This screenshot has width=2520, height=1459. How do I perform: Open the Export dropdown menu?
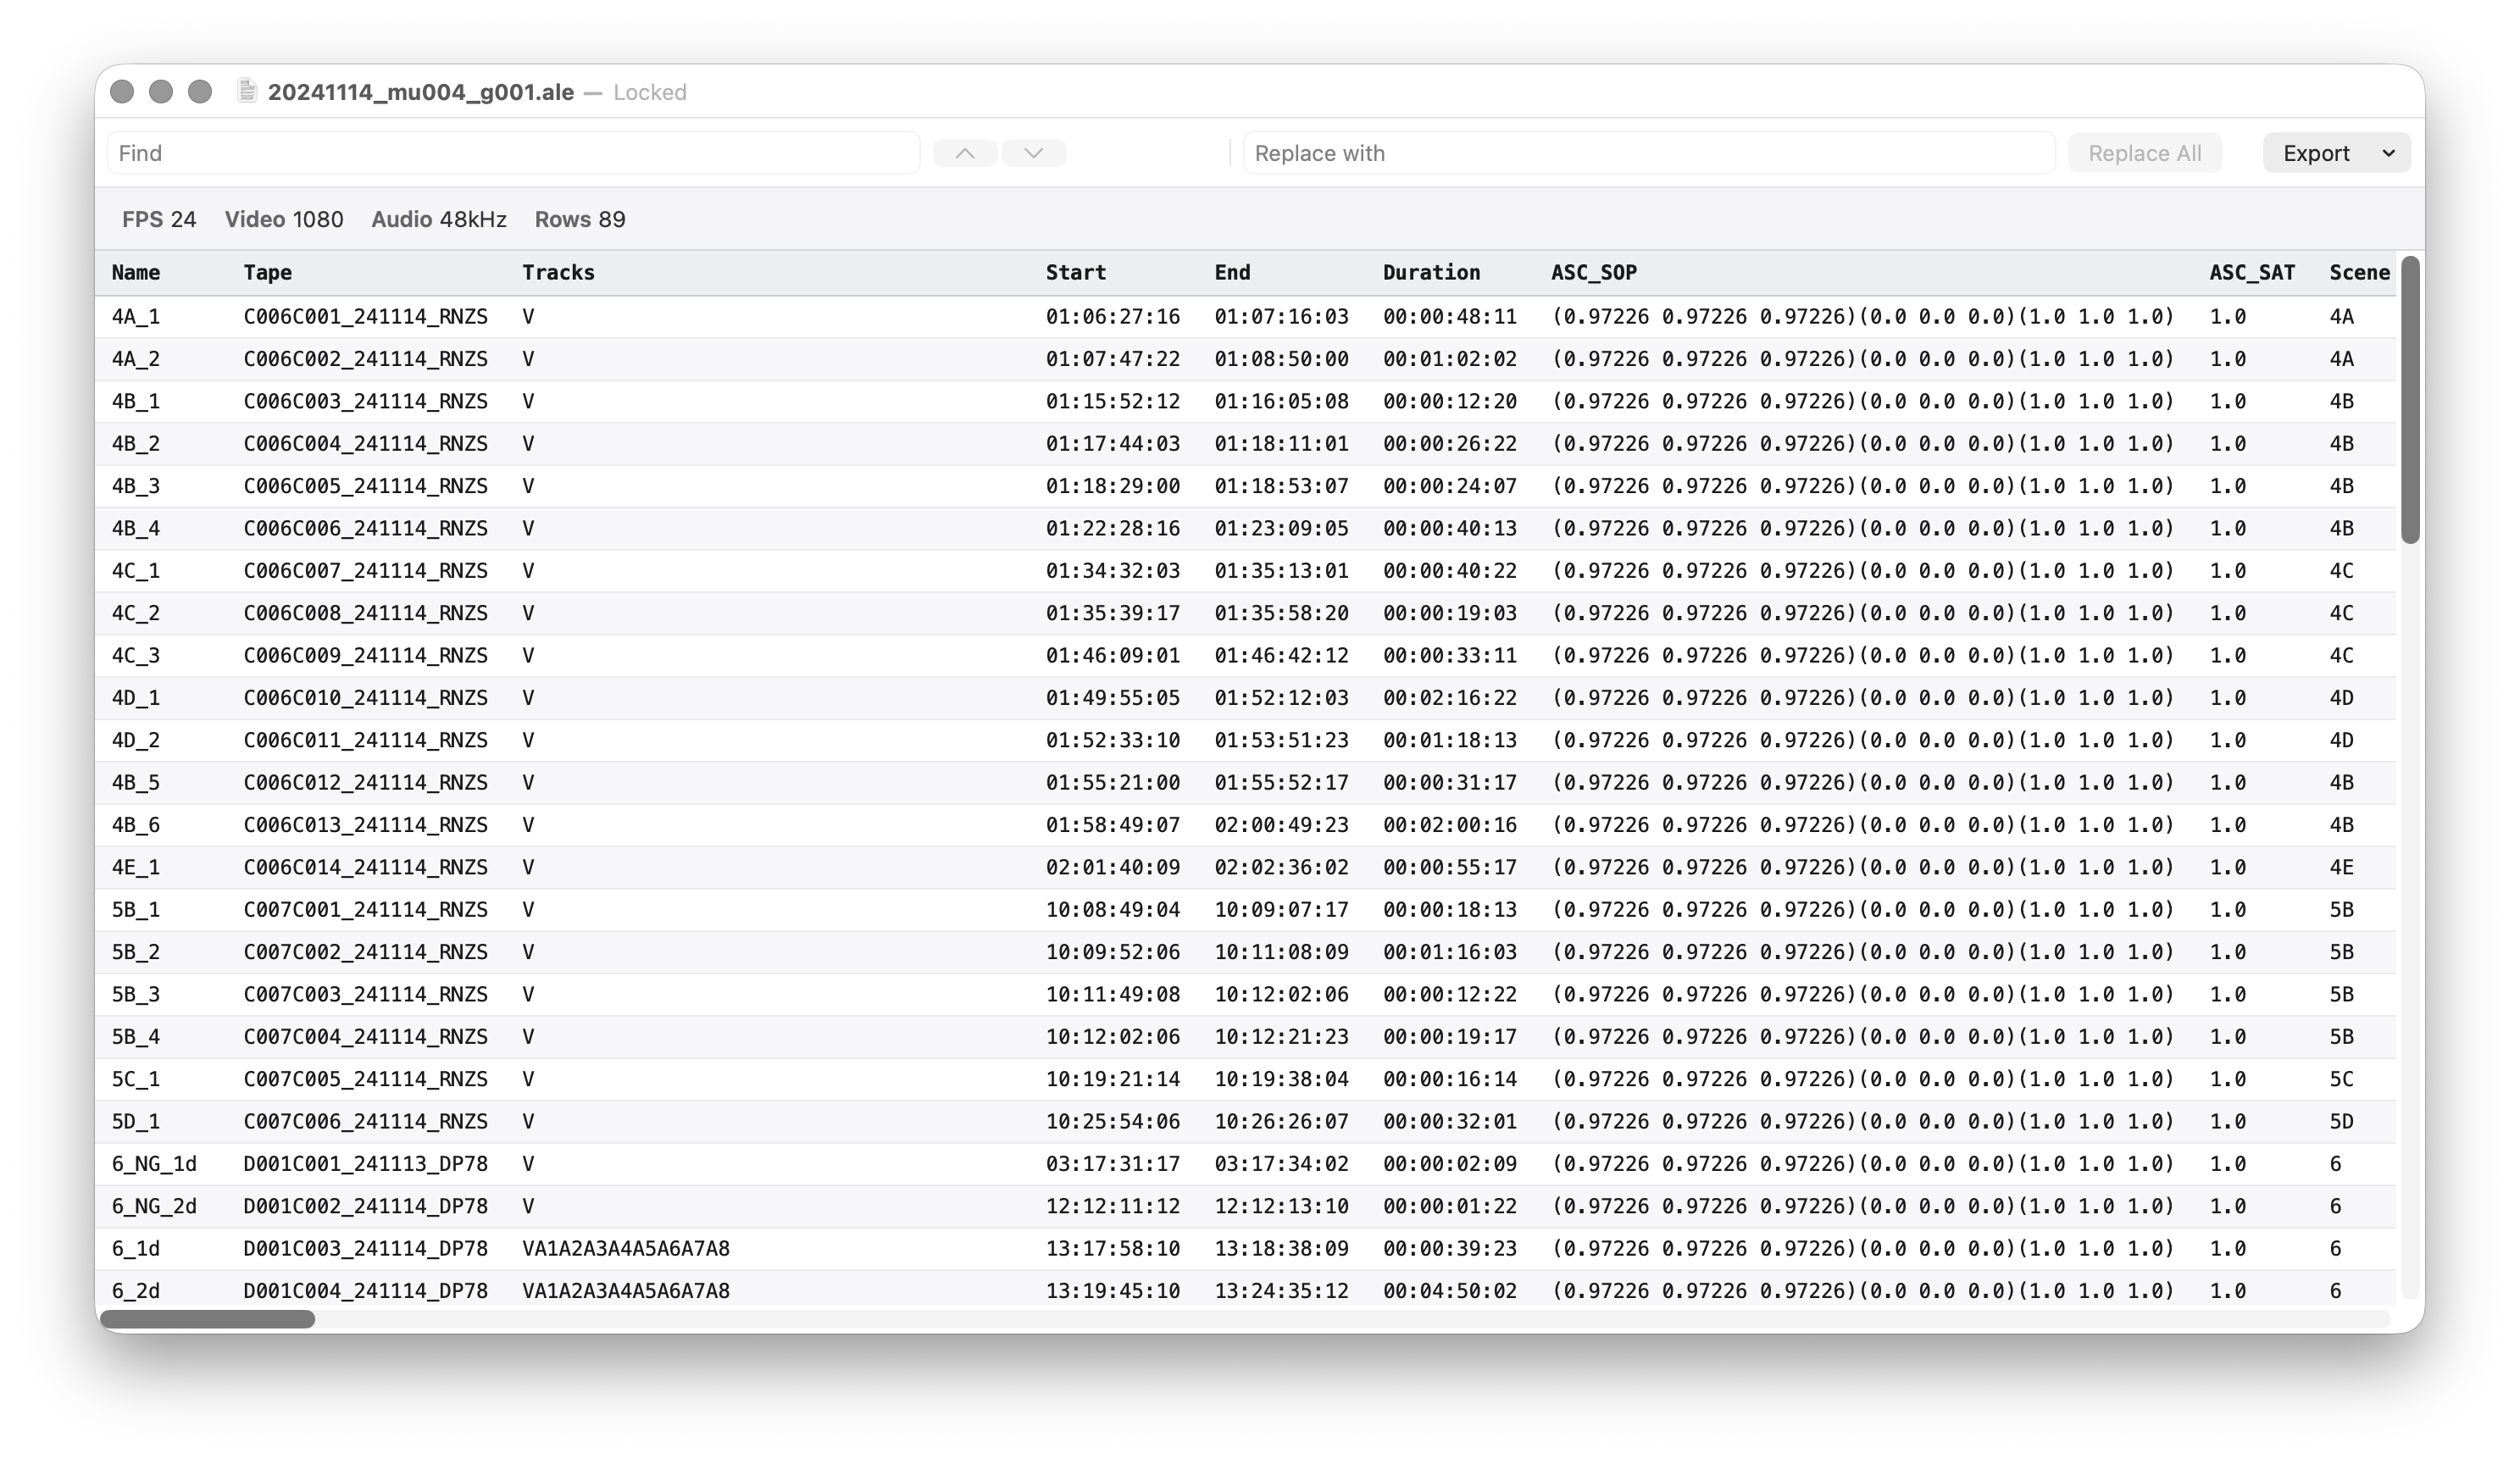click(x=2337, y=153)
